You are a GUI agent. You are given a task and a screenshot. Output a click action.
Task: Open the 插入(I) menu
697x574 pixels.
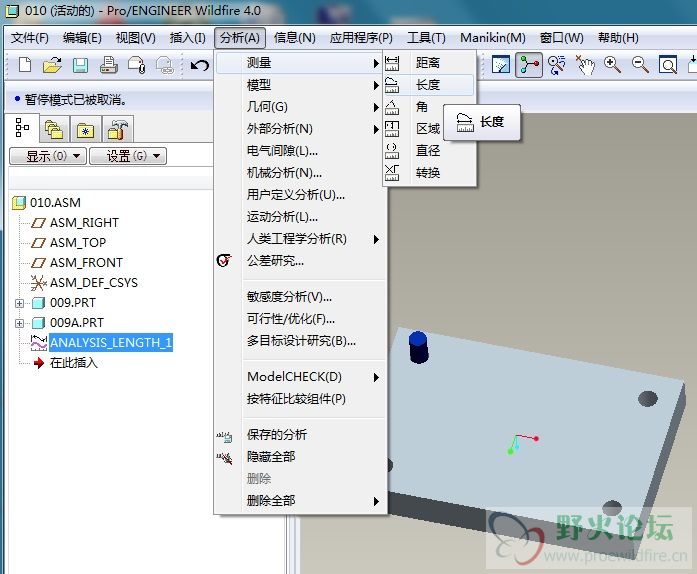188,38
